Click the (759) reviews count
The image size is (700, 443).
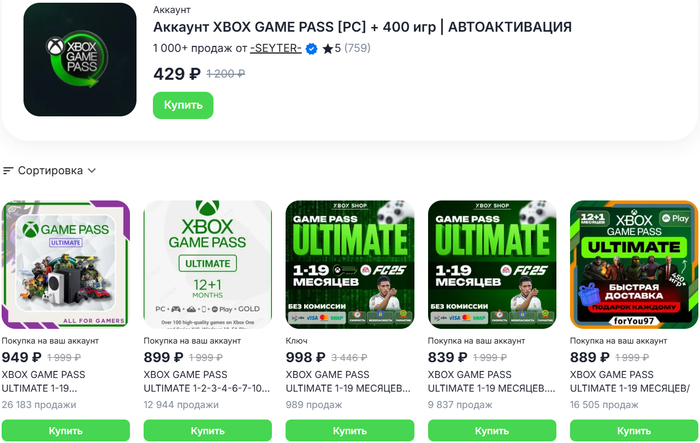click(x=357, y=49)
